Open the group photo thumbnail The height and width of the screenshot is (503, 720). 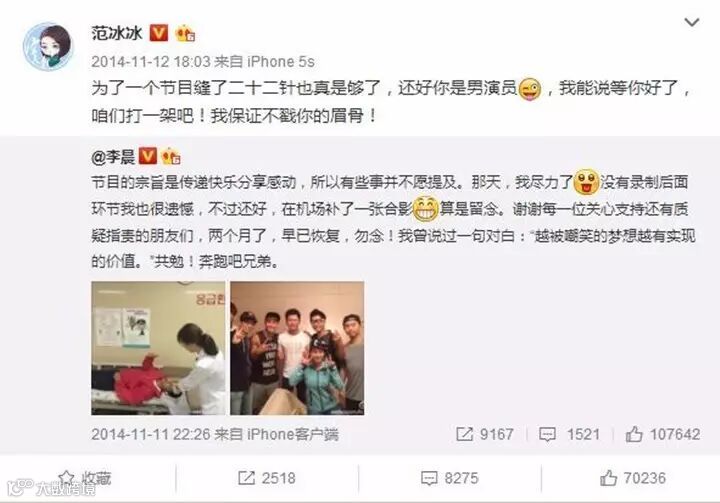click(297, 348)
